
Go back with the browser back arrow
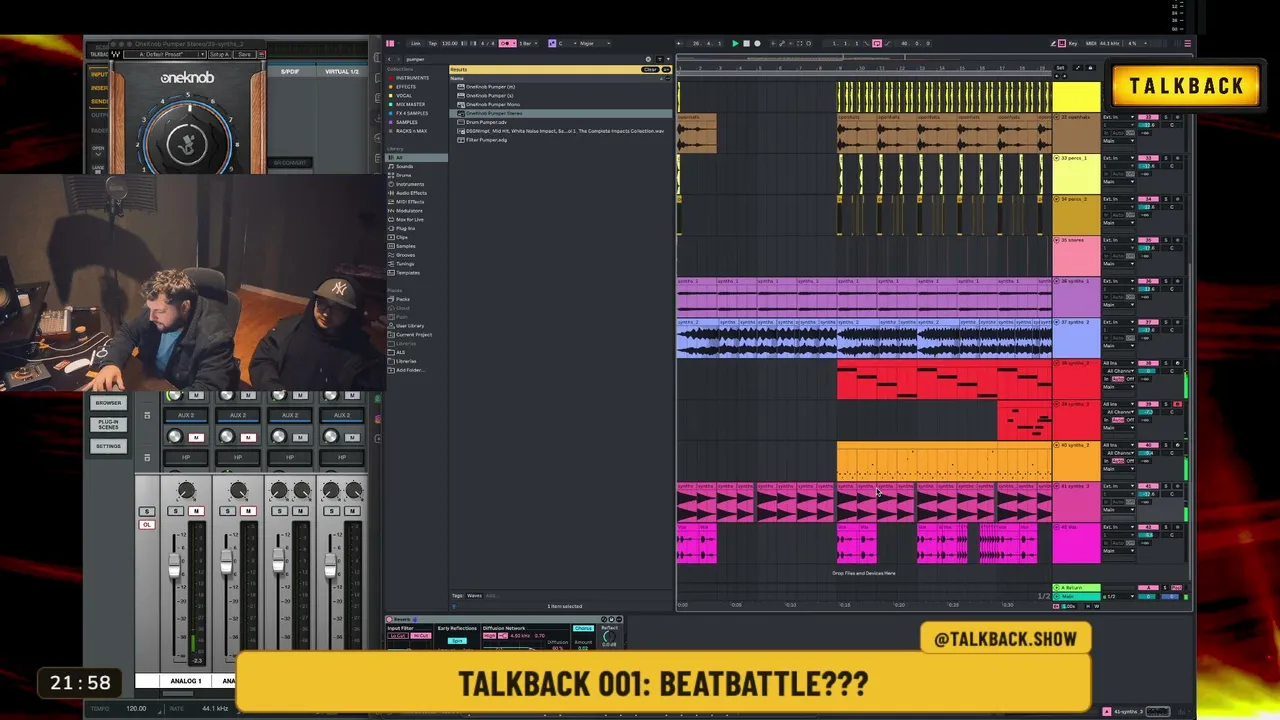(x=390, y=59)
